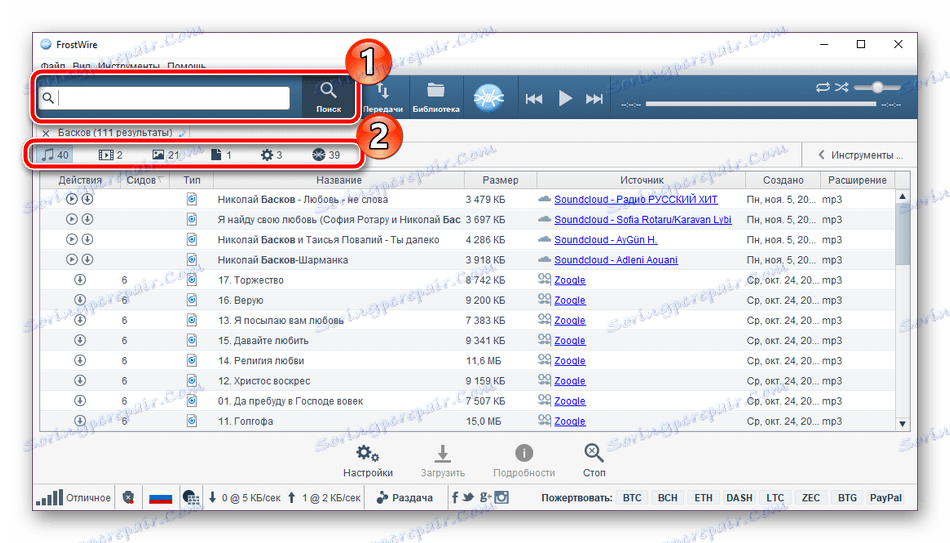Screen dimensions: 950x543
Task: Open the Передачи transfers view
Action: [x=382, y=98]
